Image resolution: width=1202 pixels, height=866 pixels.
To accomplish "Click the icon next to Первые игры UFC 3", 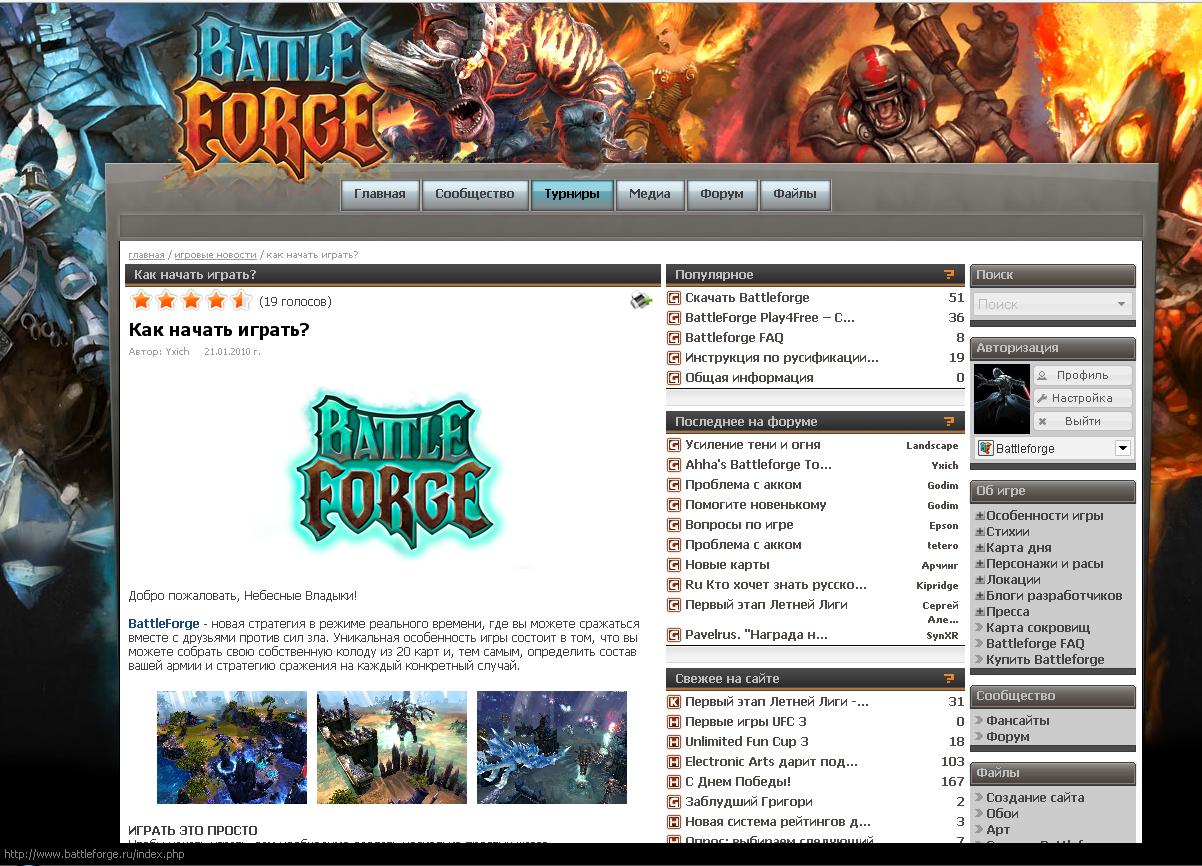I will 674,722.
